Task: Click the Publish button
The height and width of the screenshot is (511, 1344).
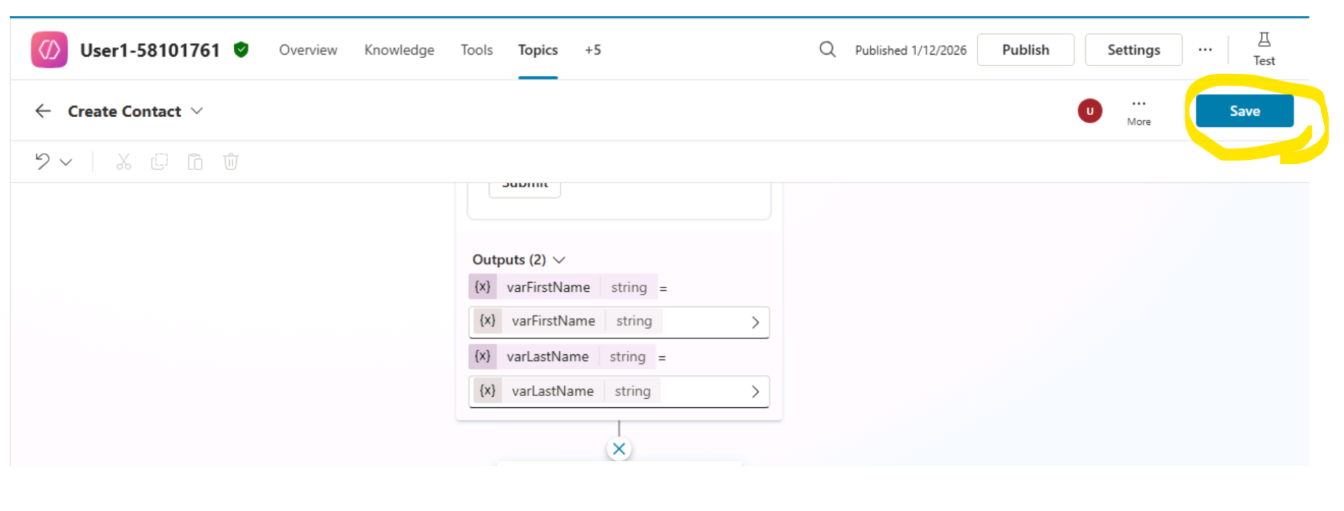Action: pos(1025,50)
